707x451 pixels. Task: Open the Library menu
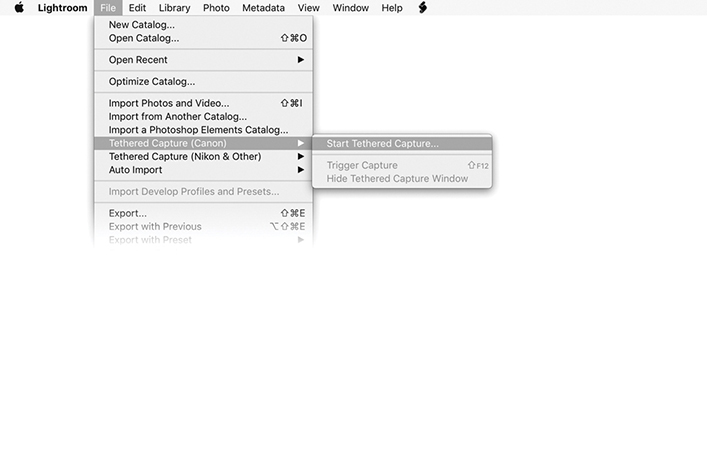tap(174, 8)
